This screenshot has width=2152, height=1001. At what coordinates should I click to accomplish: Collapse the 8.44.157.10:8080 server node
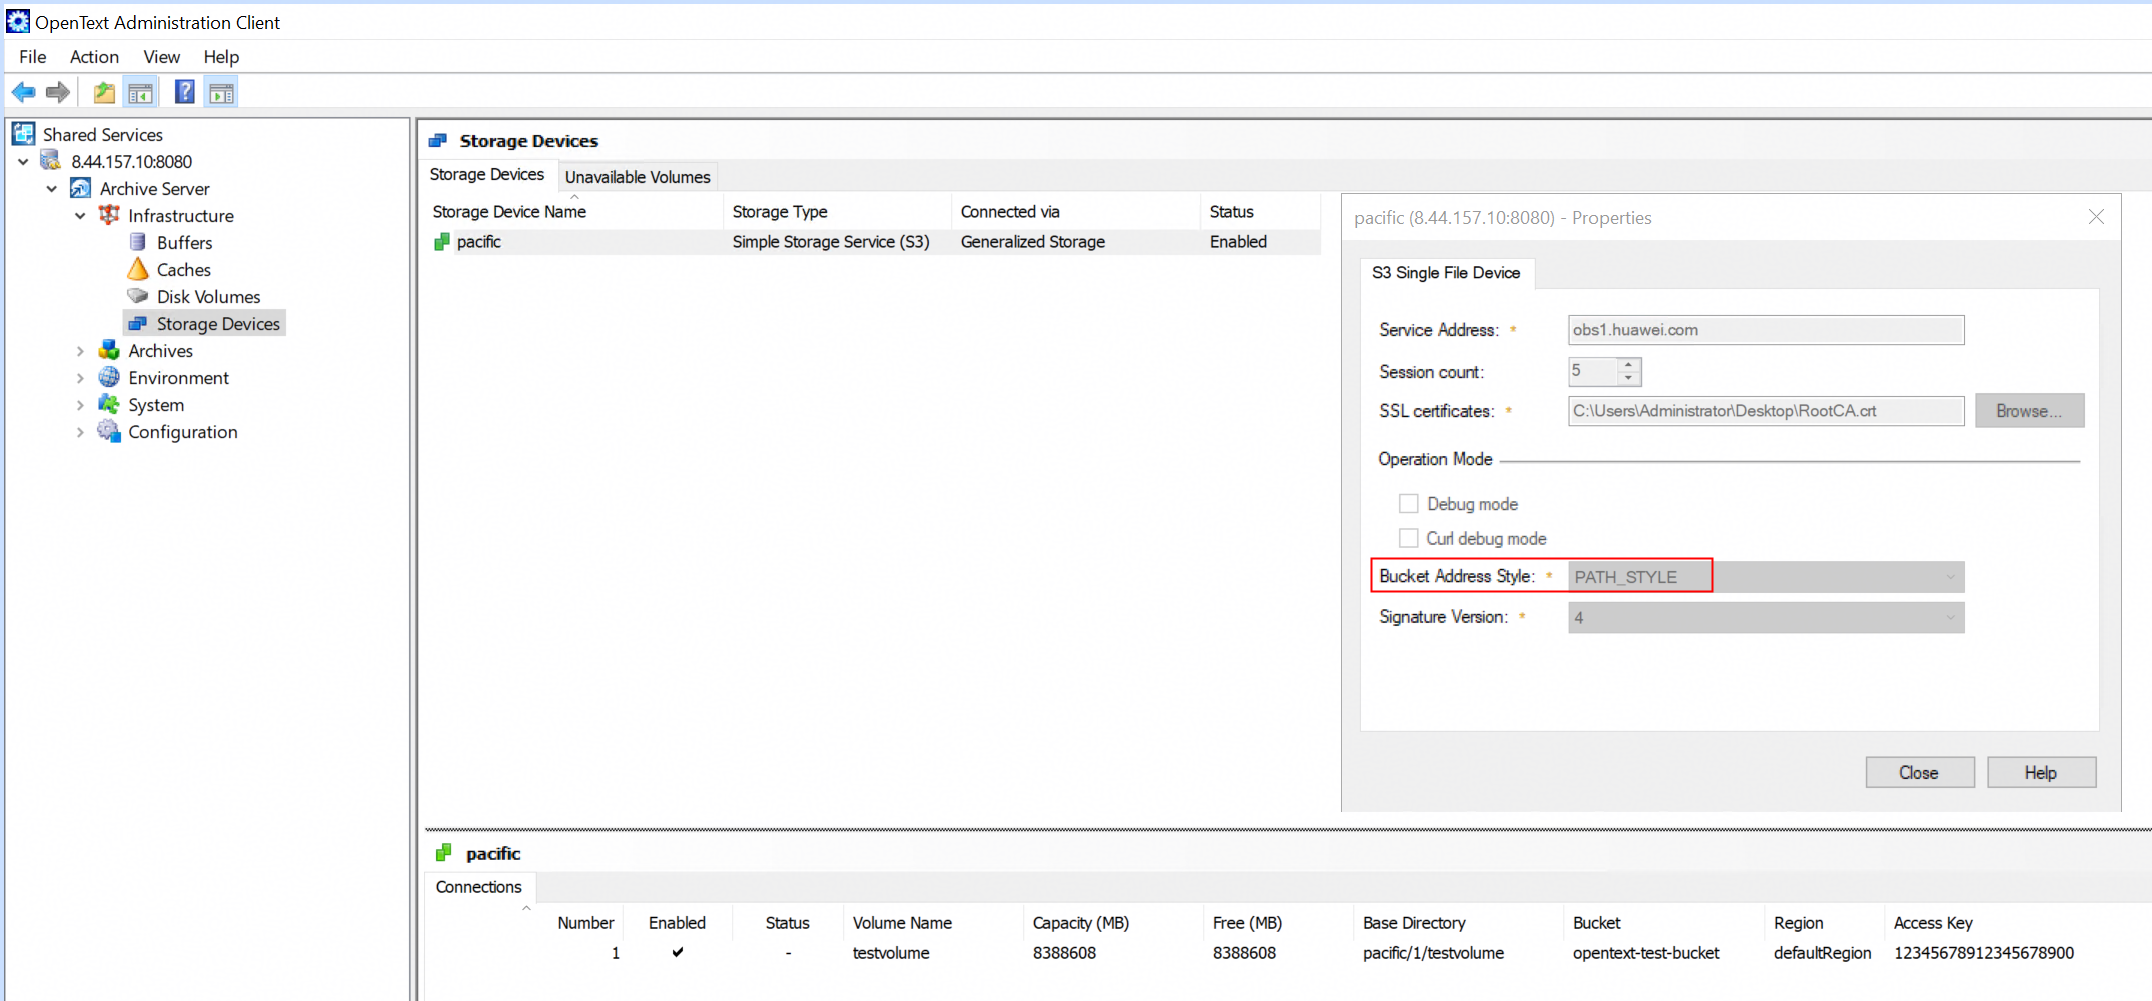pyautogui.click(x=23, y=161)
